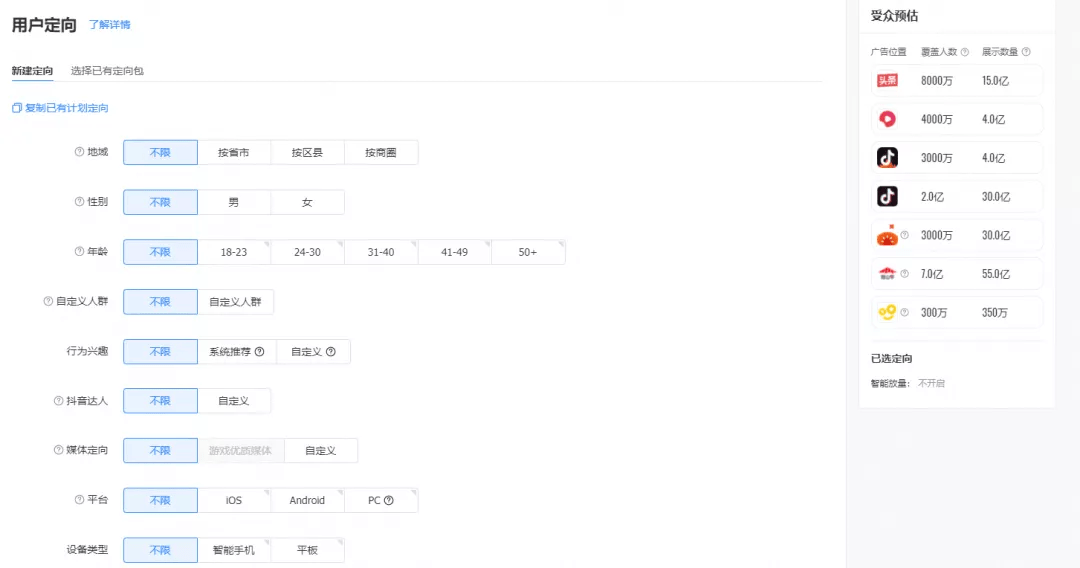Click the red play icon in the 4000万 row
This screenshot has width=1080, height=568.
(887, 119)
